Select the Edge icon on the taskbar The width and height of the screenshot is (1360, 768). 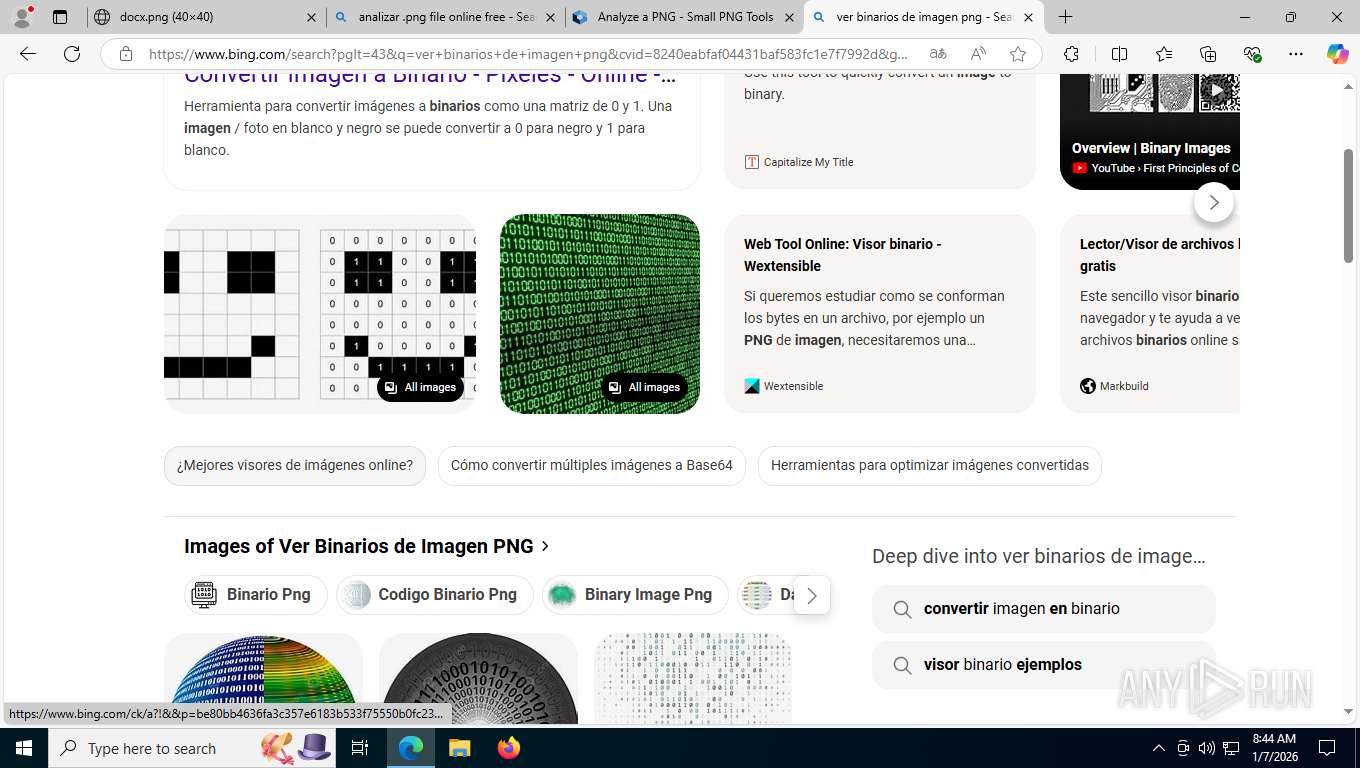tap(410, 748)
